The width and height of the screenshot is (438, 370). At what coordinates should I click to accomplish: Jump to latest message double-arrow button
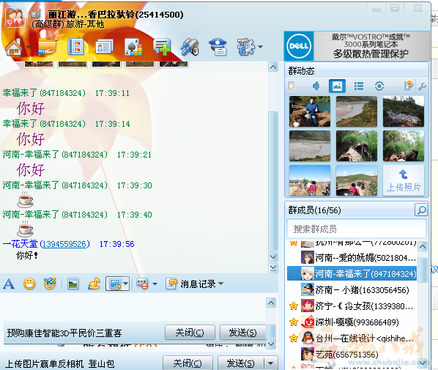[x=273, y=268]
